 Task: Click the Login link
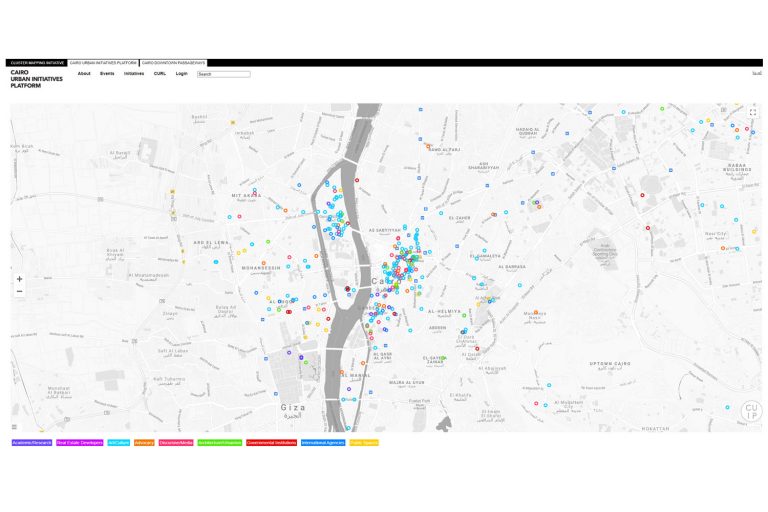pyautogui.click(x=182, y=74)
